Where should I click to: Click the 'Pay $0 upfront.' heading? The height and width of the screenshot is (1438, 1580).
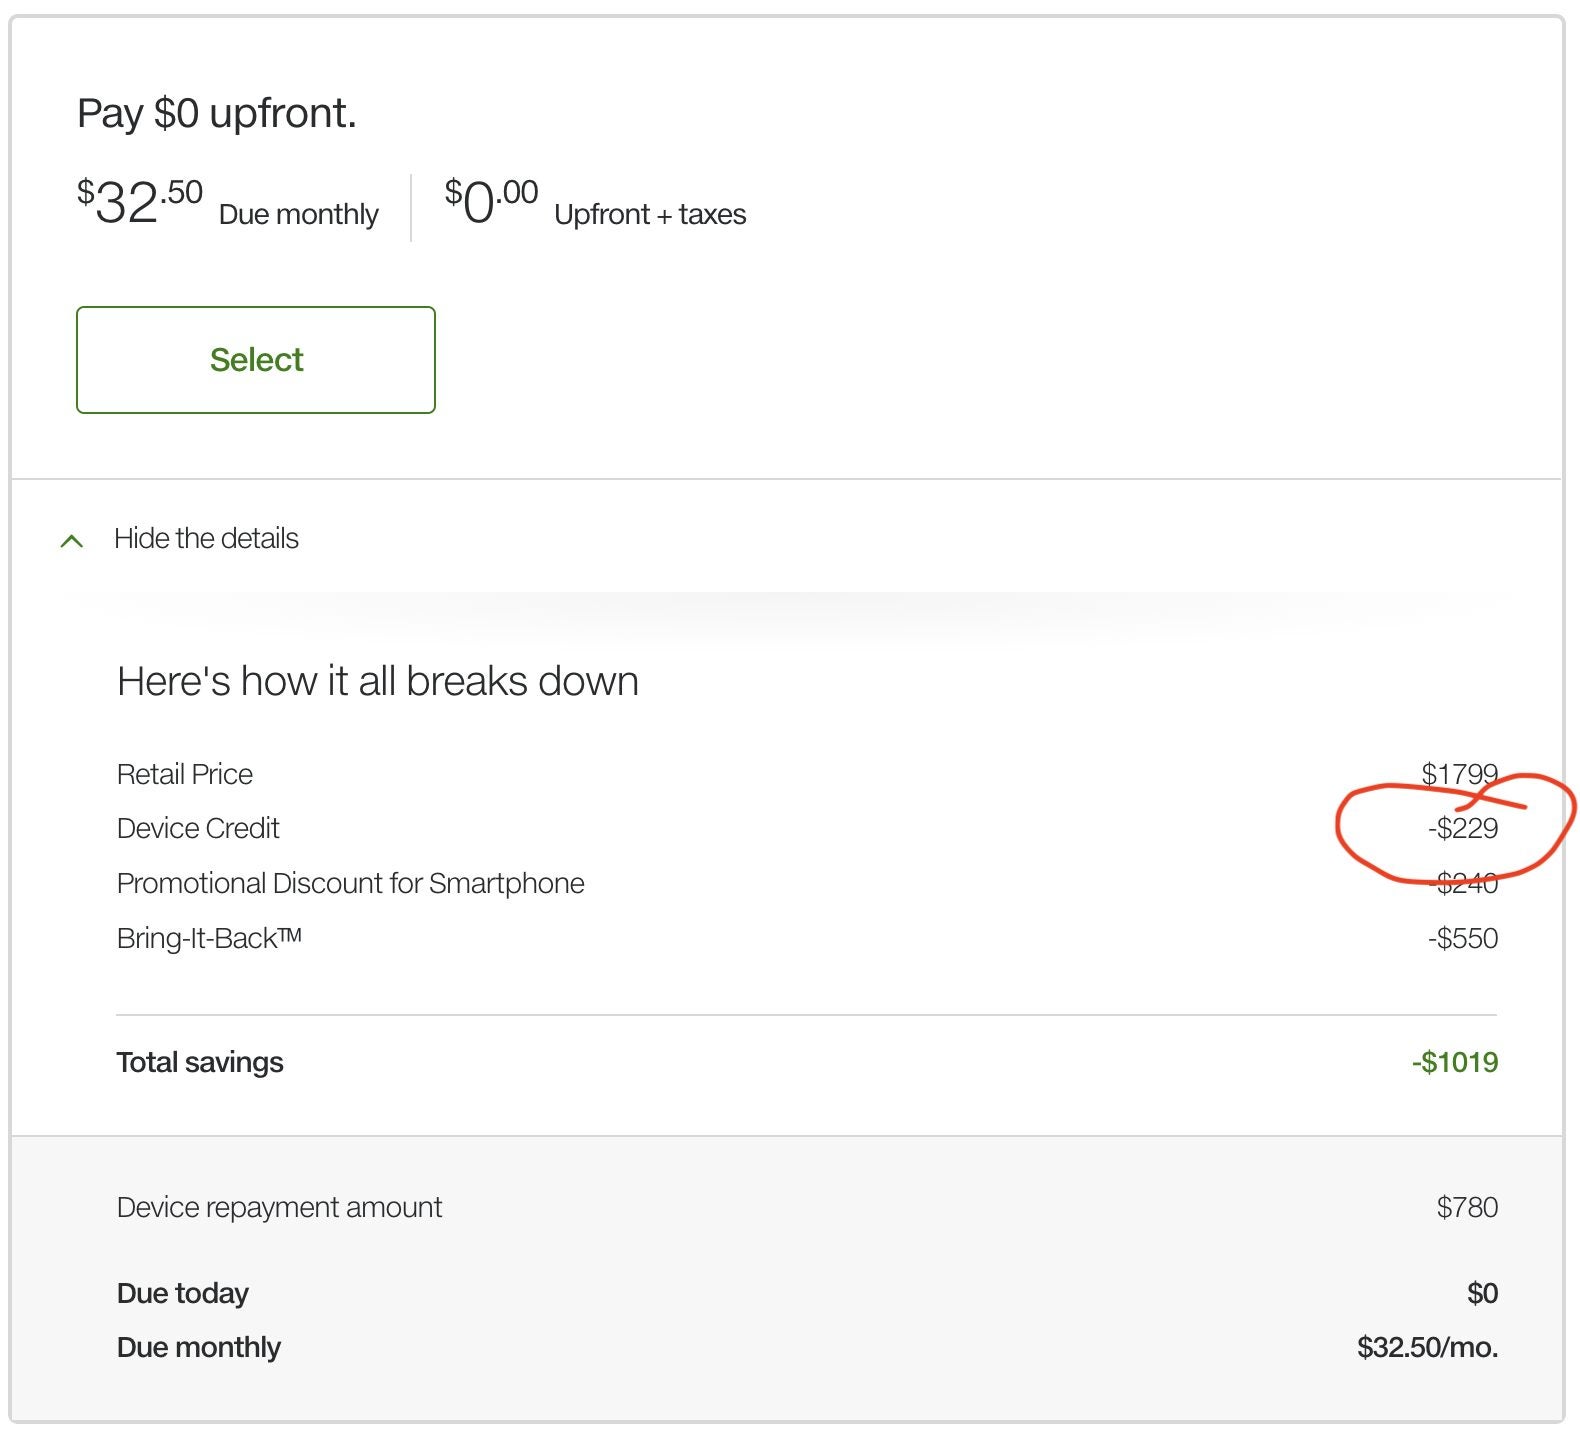click(217, 113)
